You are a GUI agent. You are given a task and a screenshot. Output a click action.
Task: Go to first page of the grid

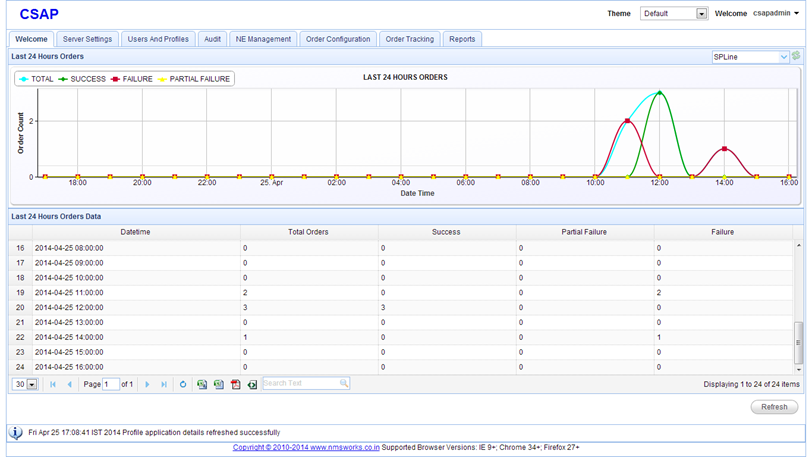coord(53,384)
